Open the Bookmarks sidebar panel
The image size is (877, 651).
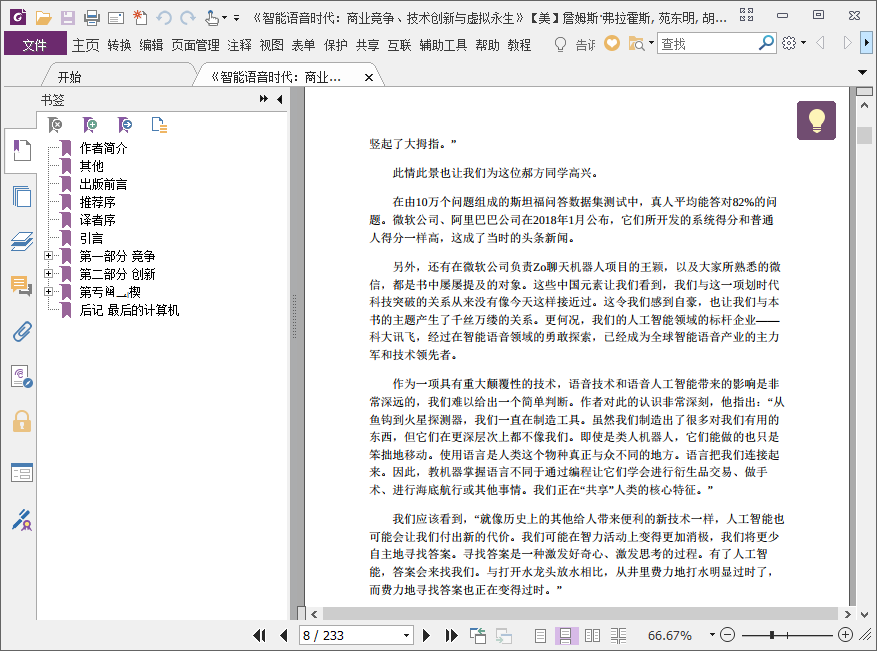pyautogui.click(x=21, y=150)
